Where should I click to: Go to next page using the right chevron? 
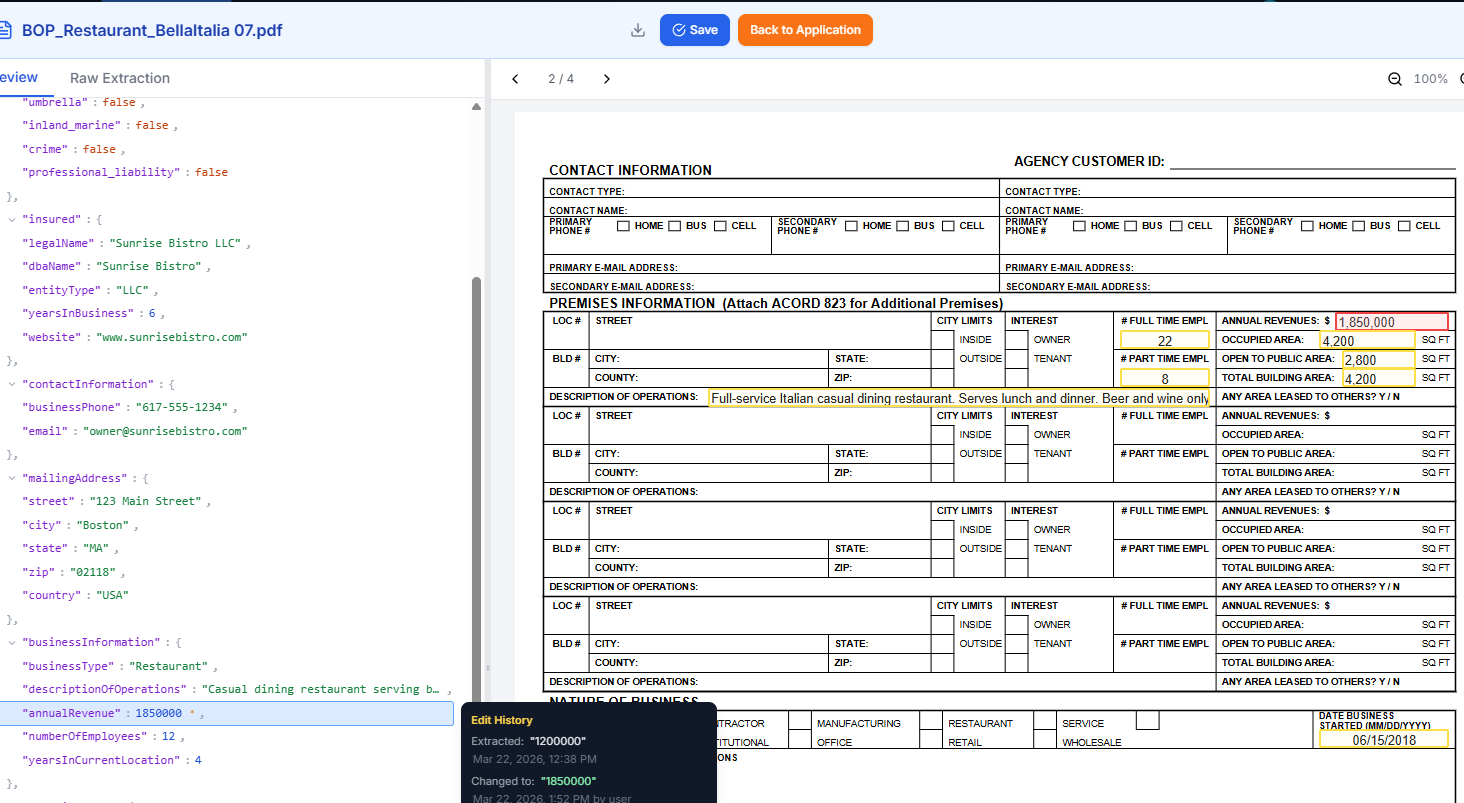(607, 78)
